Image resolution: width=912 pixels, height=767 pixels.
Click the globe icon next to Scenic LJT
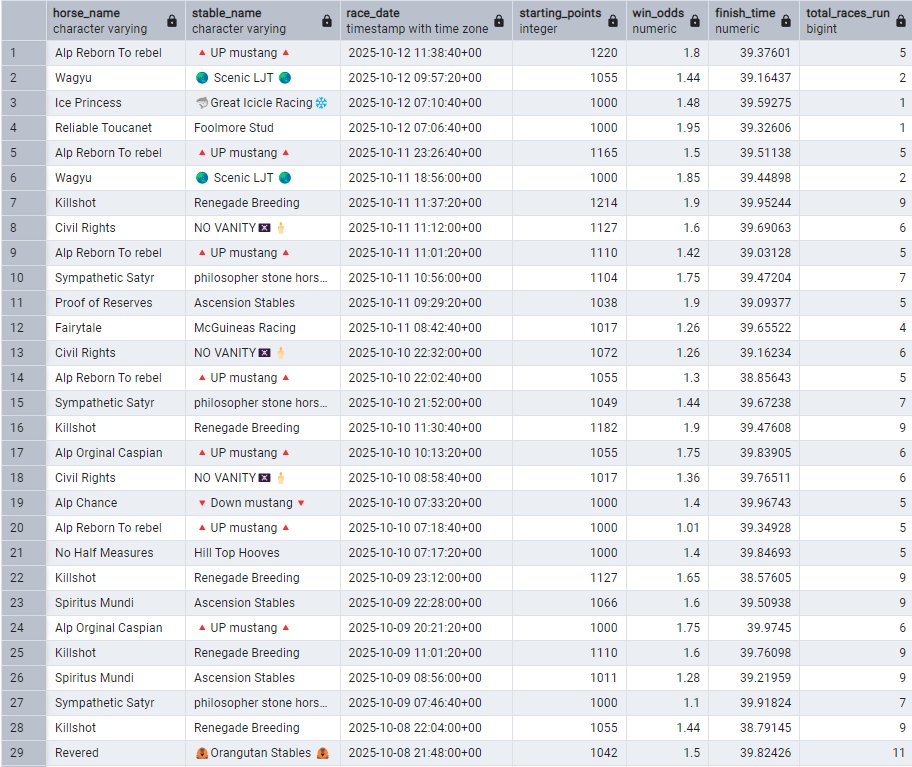pos(201,77)
